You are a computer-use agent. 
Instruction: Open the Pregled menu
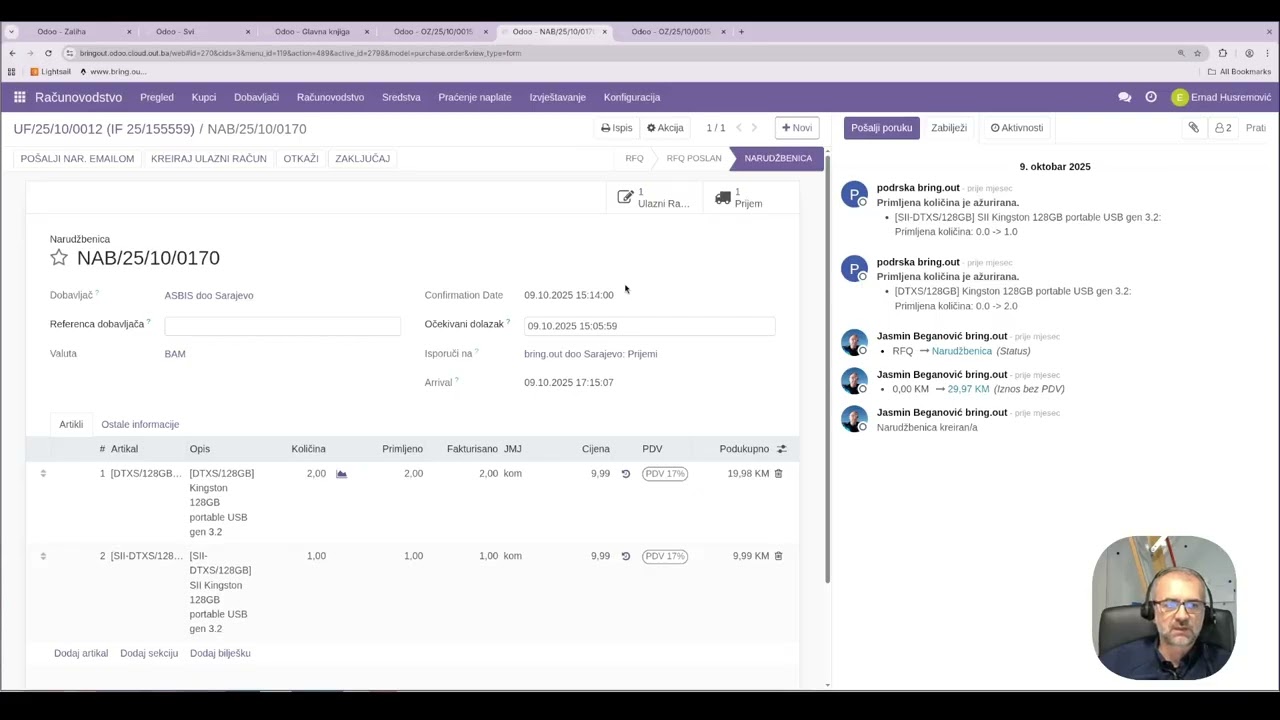157,97
